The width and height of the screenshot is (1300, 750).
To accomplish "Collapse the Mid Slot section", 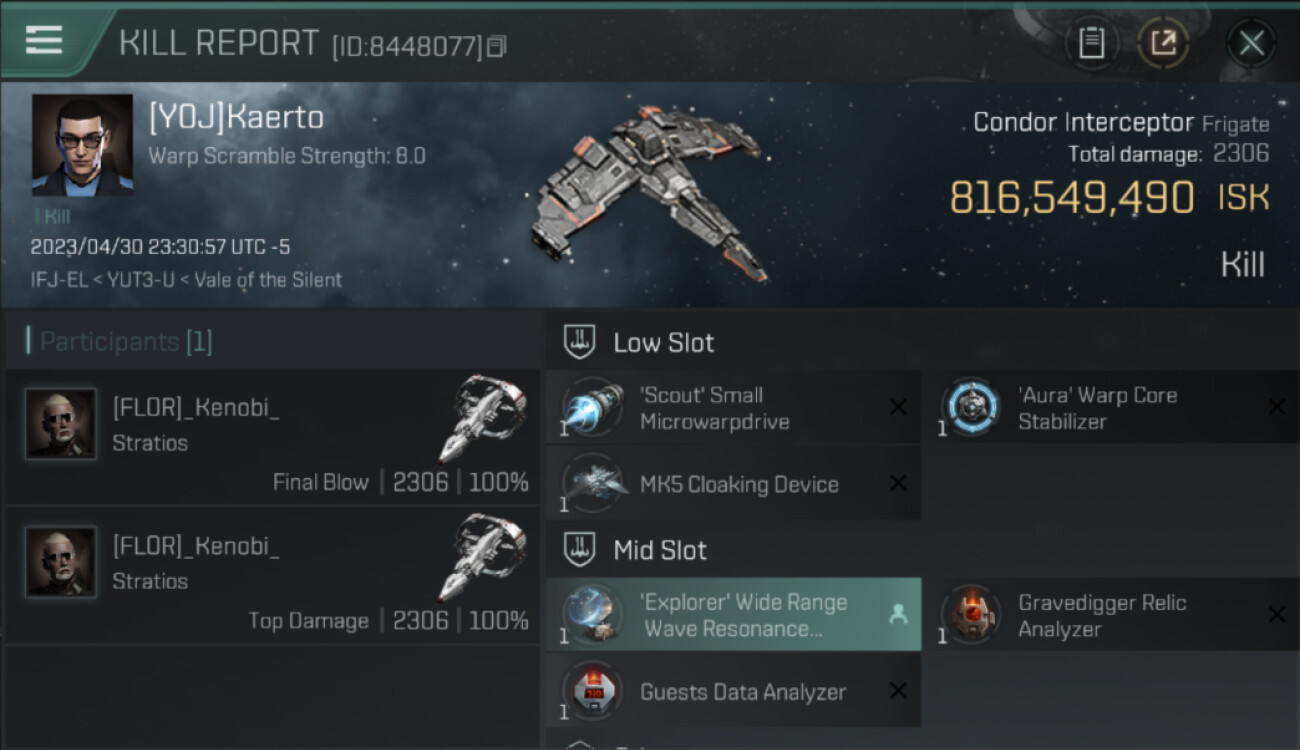I will [580, 550].
